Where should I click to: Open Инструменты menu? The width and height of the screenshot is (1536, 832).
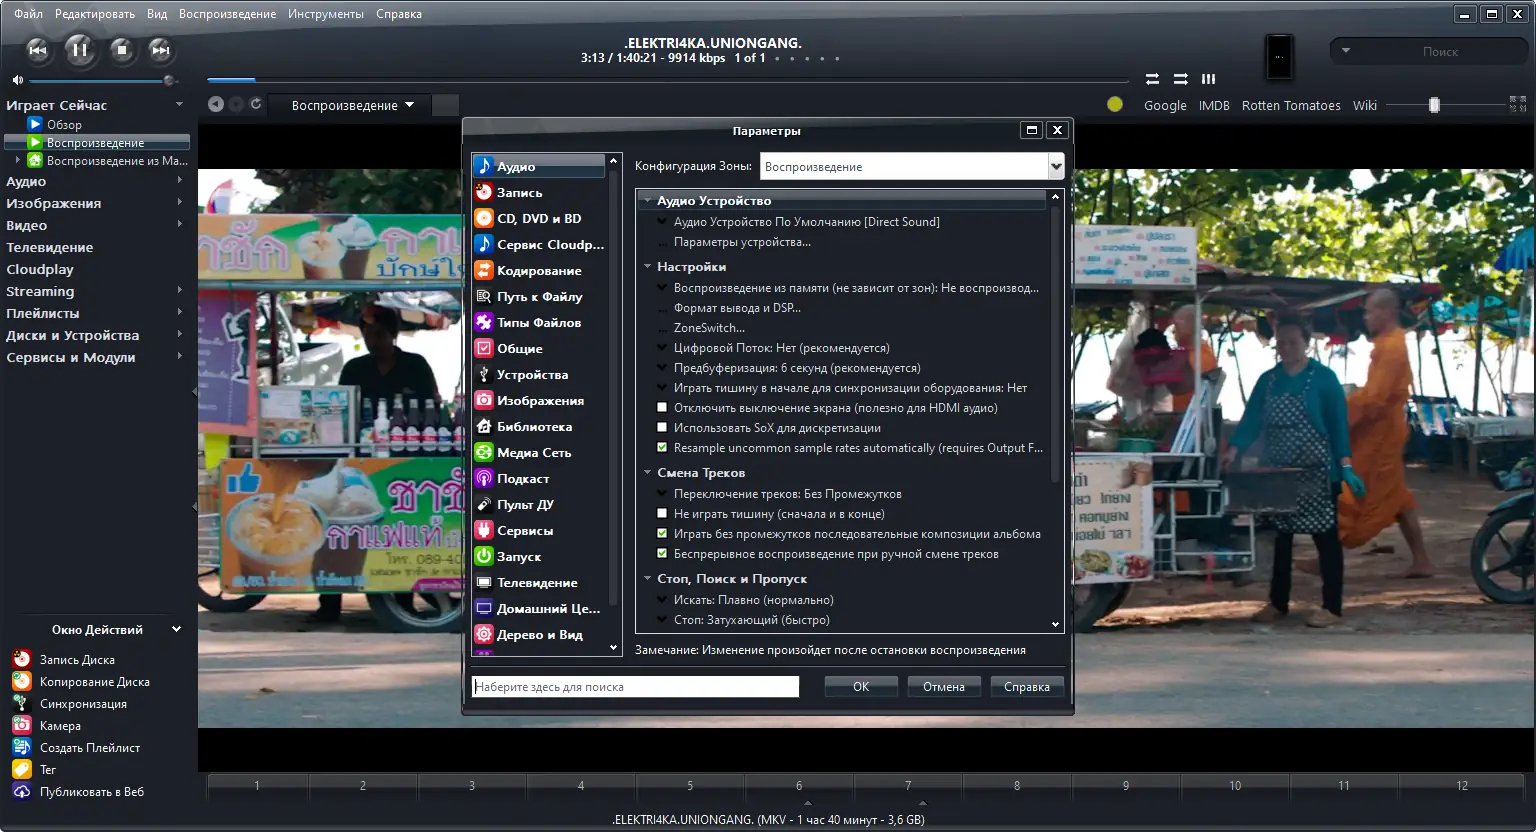pyautogui.click(x=326, y=14)
